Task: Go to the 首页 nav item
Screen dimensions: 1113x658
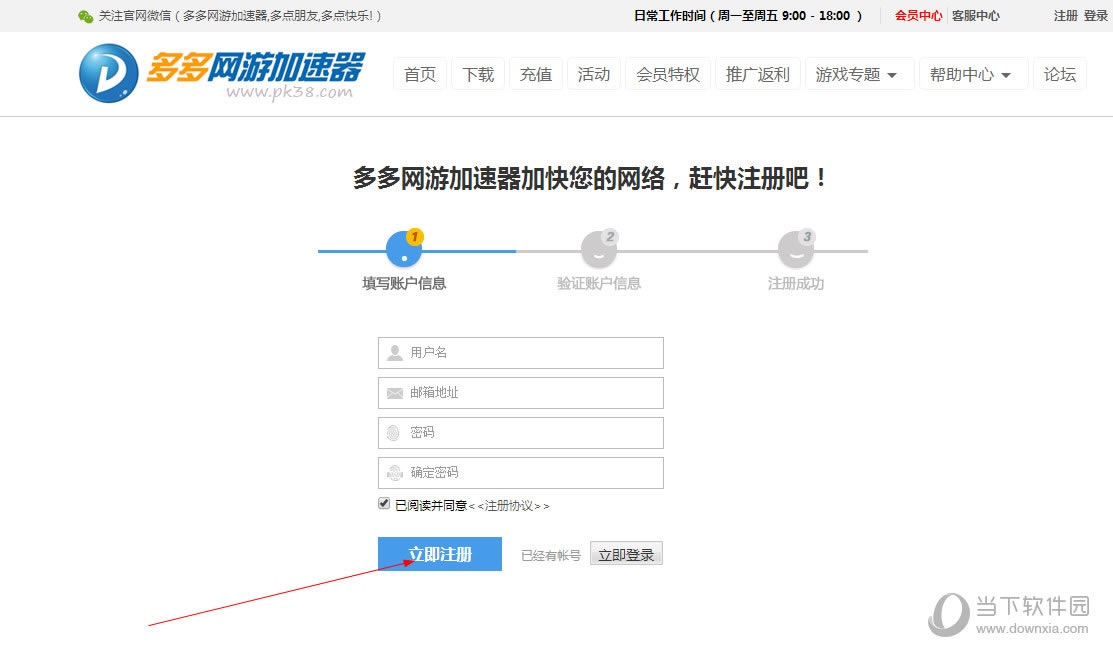Action: click(420, 74)
